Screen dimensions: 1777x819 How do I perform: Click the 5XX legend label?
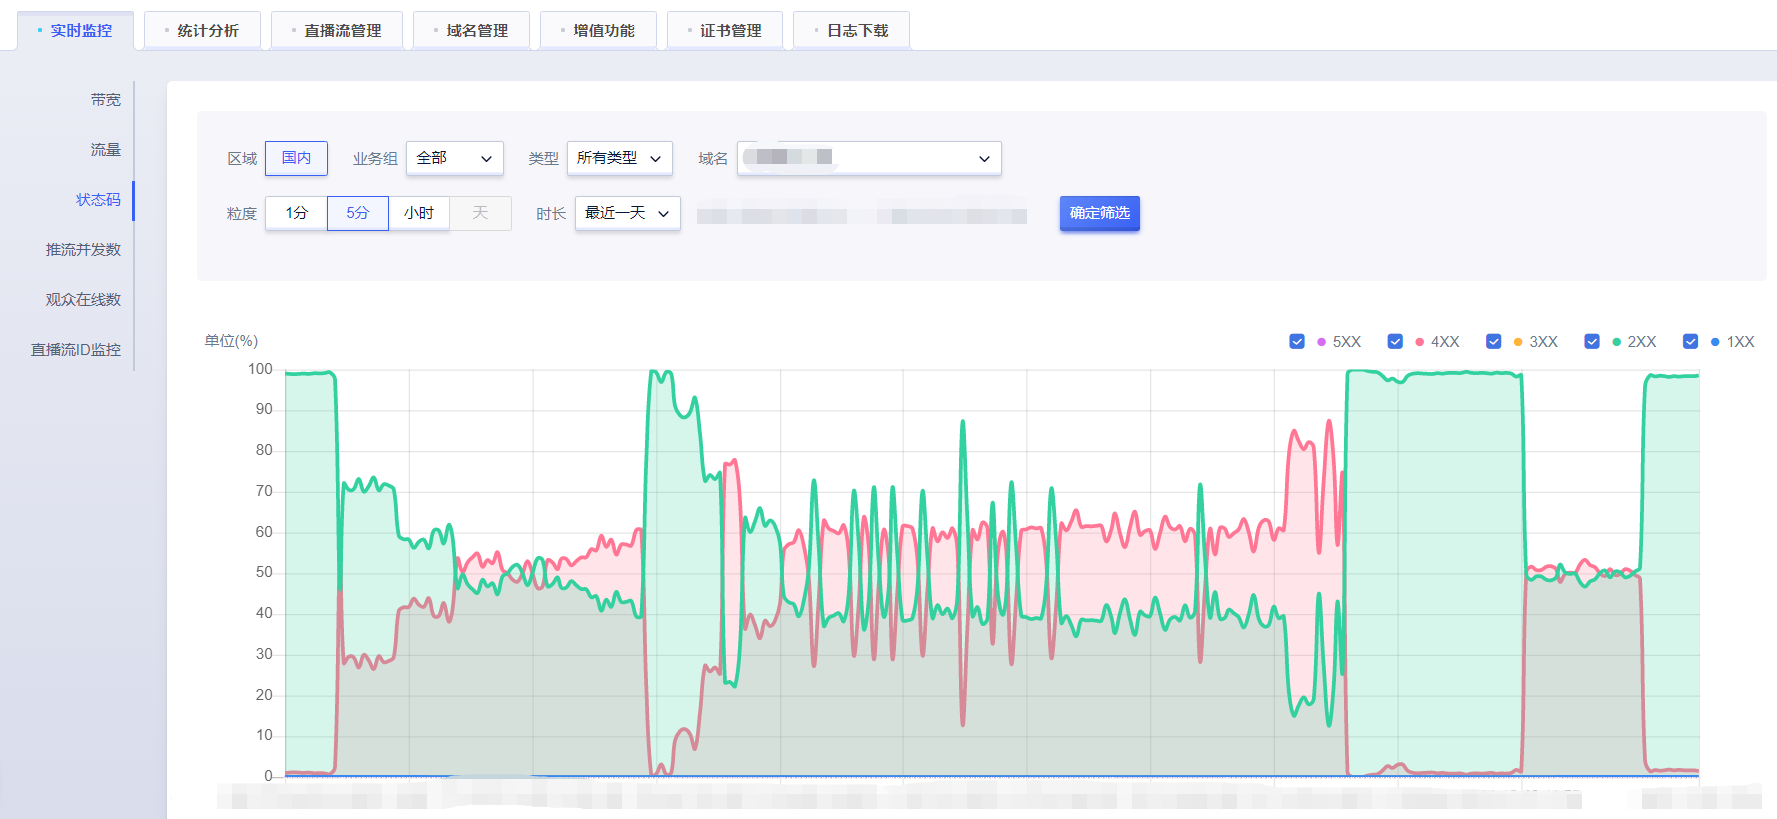(1347, 342)
